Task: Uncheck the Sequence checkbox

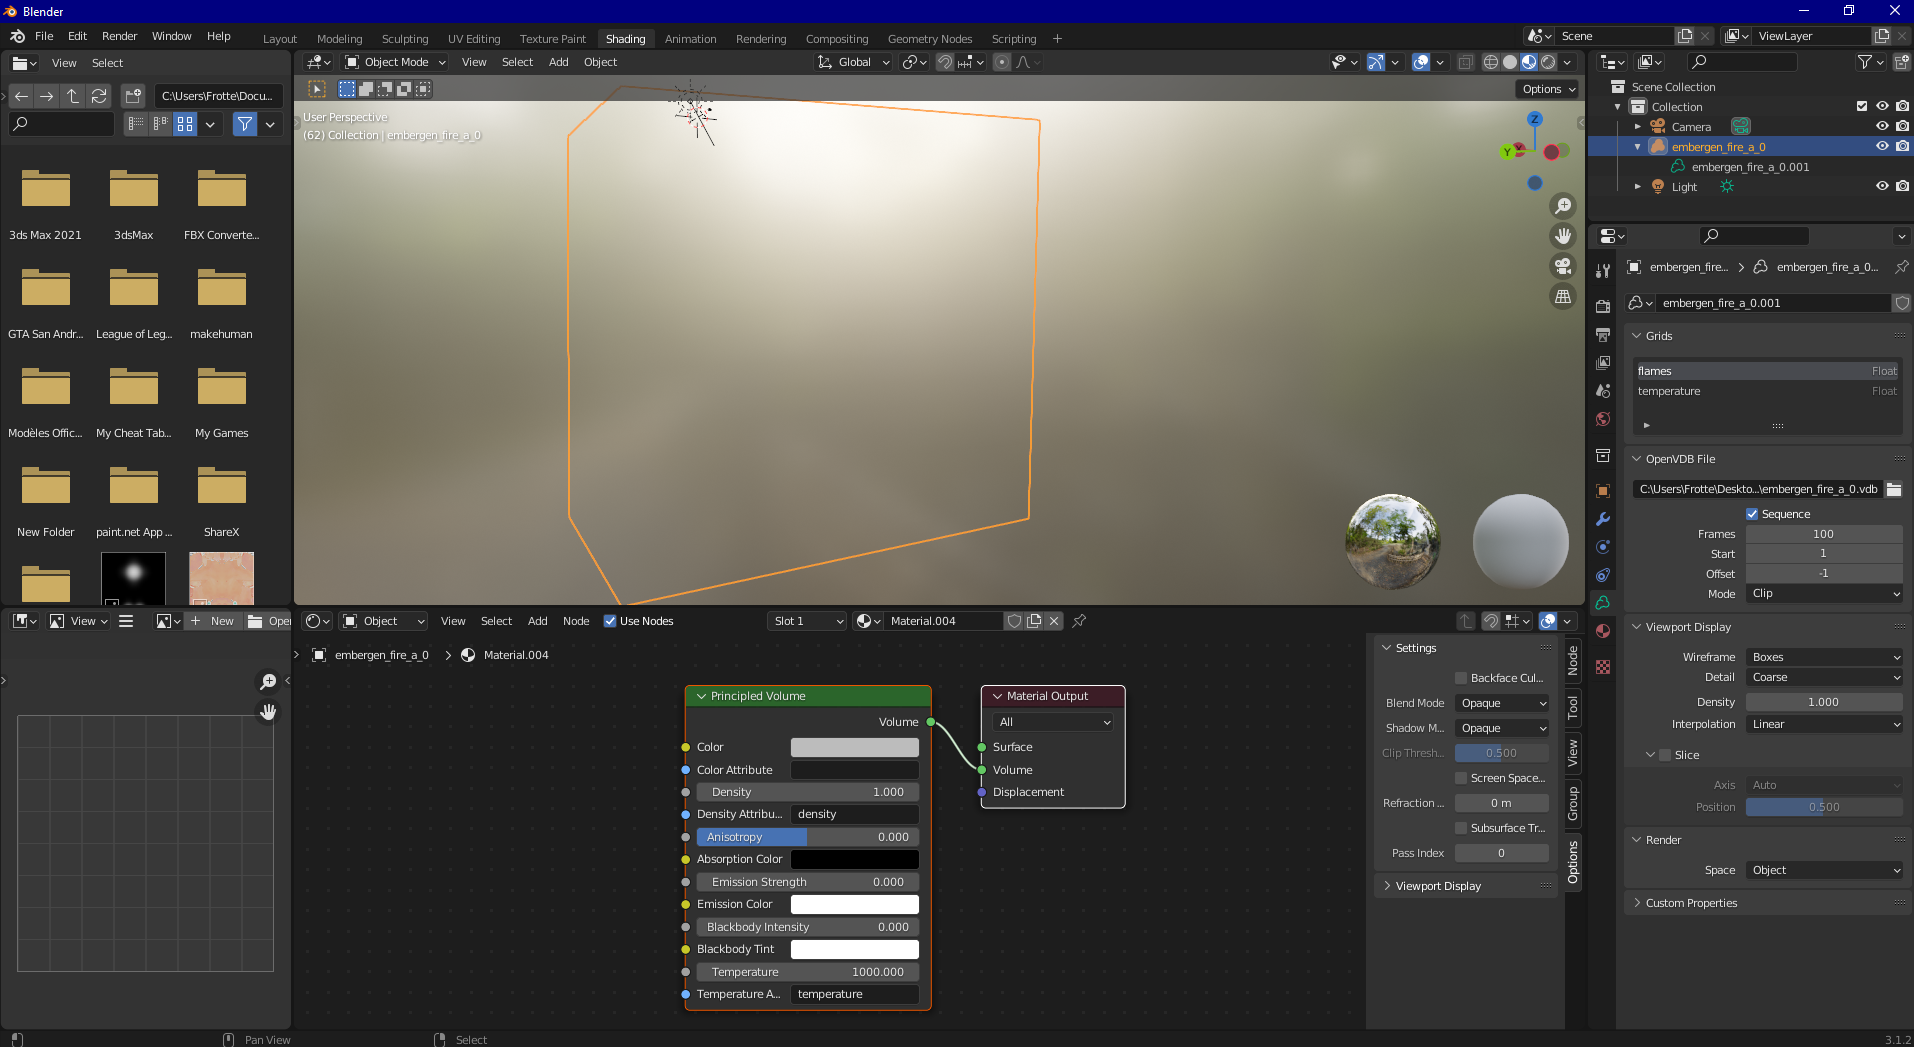Action: 1752,514
